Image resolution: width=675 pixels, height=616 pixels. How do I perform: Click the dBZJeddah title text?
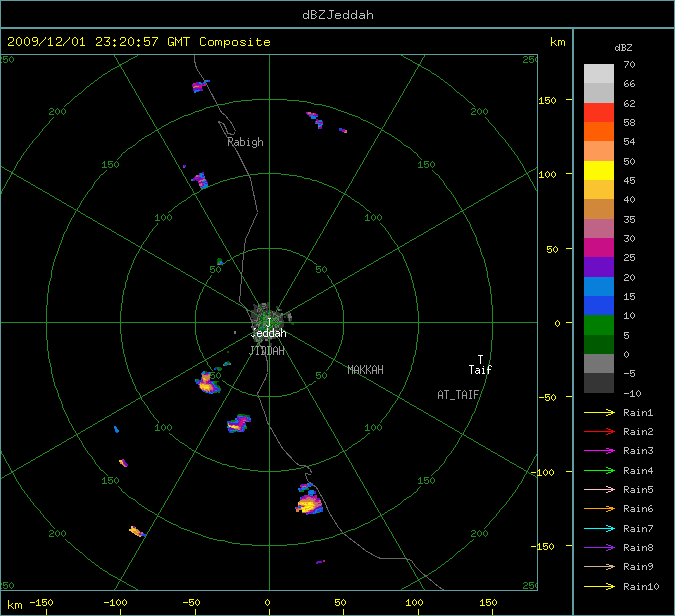coord(338,15)
